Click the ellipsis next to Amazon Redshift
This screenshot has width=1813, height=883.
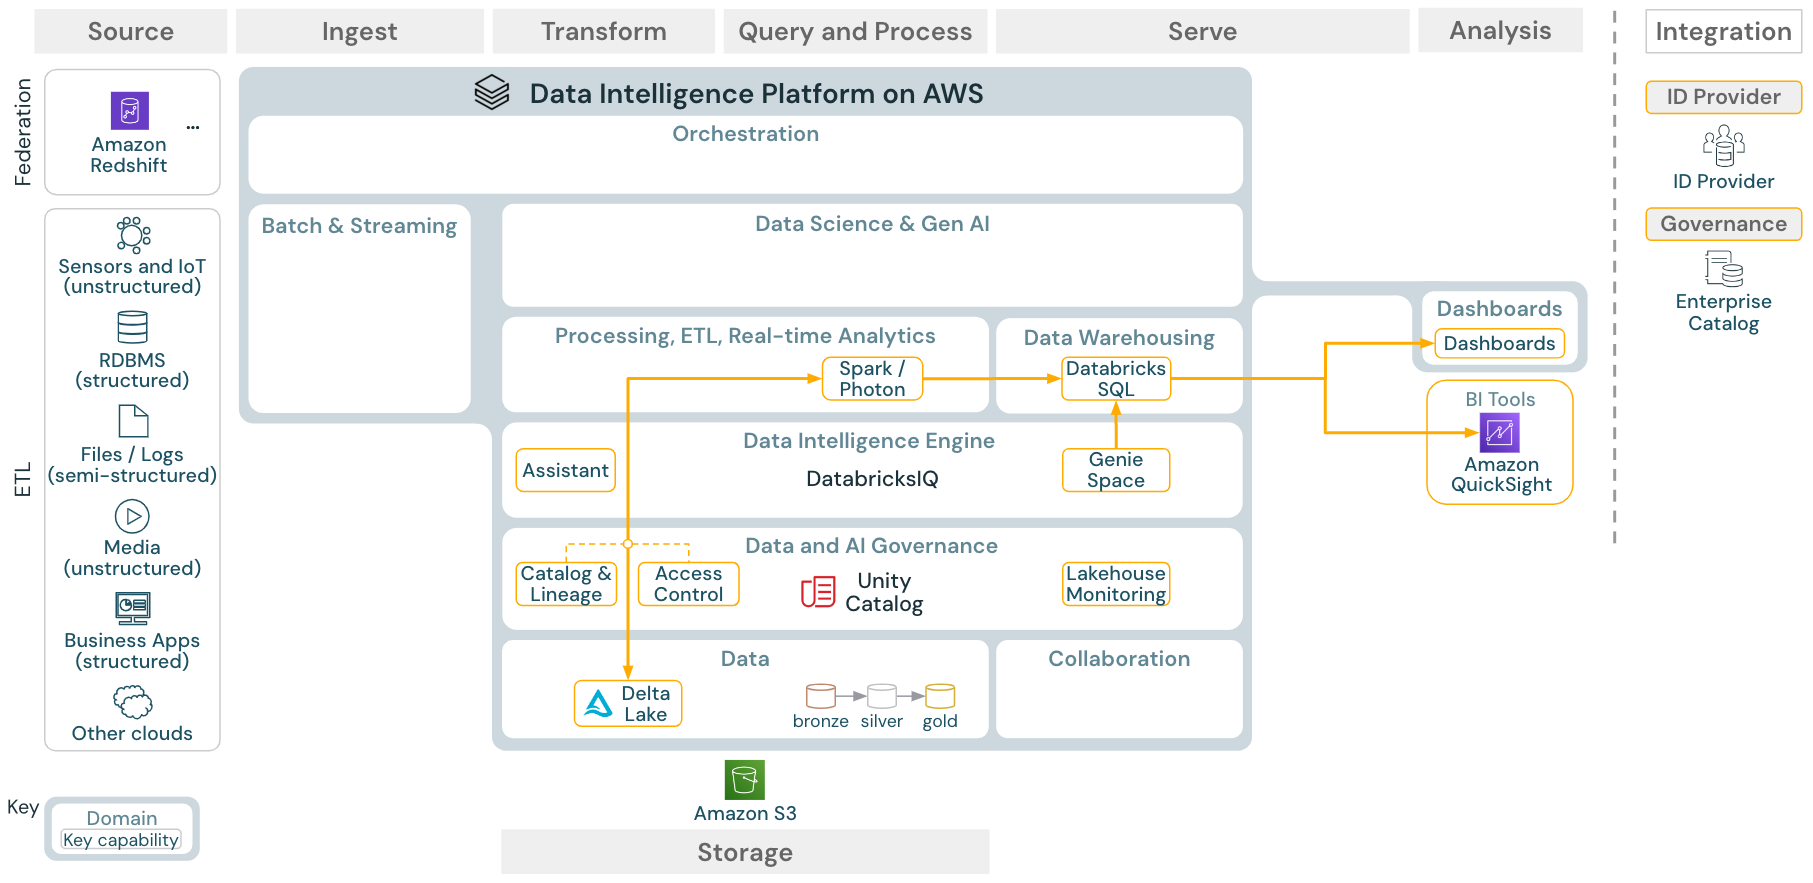(x=193, y=127)
